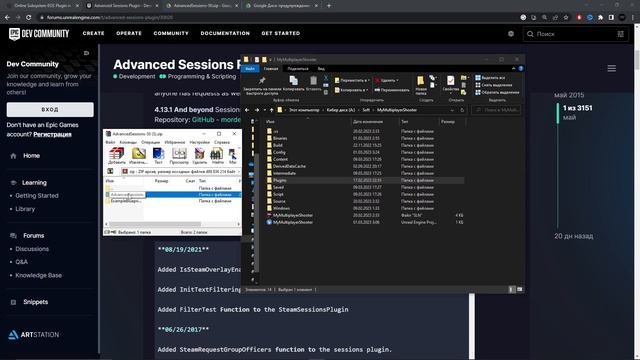The image size is (640, 360).
Task: Click WinRAR Delete (Удалить) toolbar icon
Action: coord(200,155)
